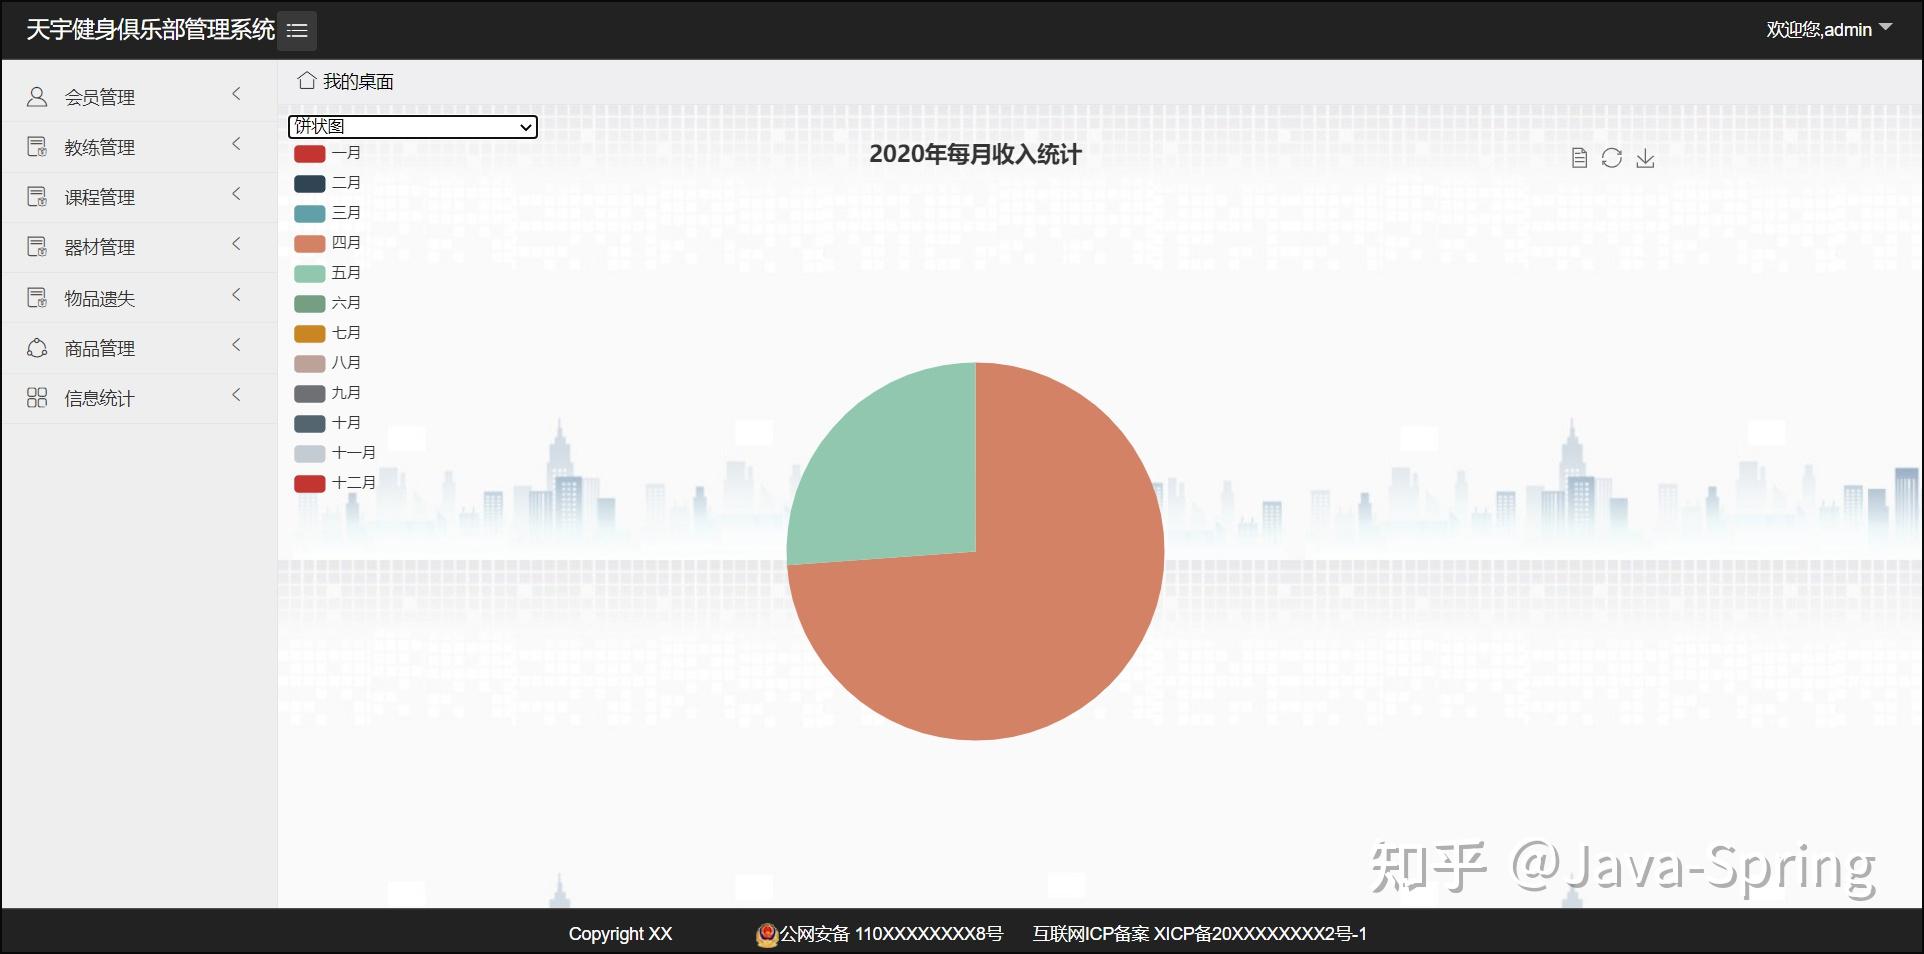Viewport: 1924px width, 954px height.
Task: Open the 饼状图 chart type dropdown
Action: (x=412, y=127)
